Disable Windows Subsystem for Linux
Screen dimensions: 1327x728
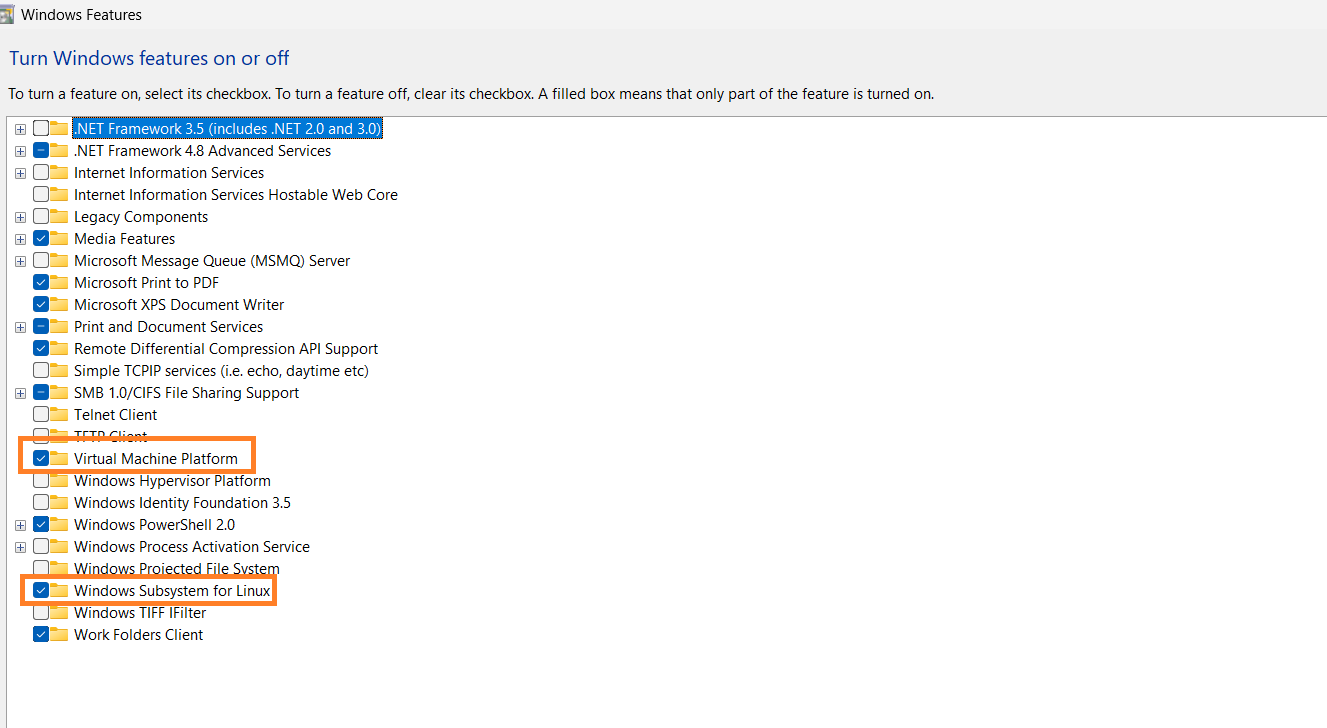pos(41,590)
